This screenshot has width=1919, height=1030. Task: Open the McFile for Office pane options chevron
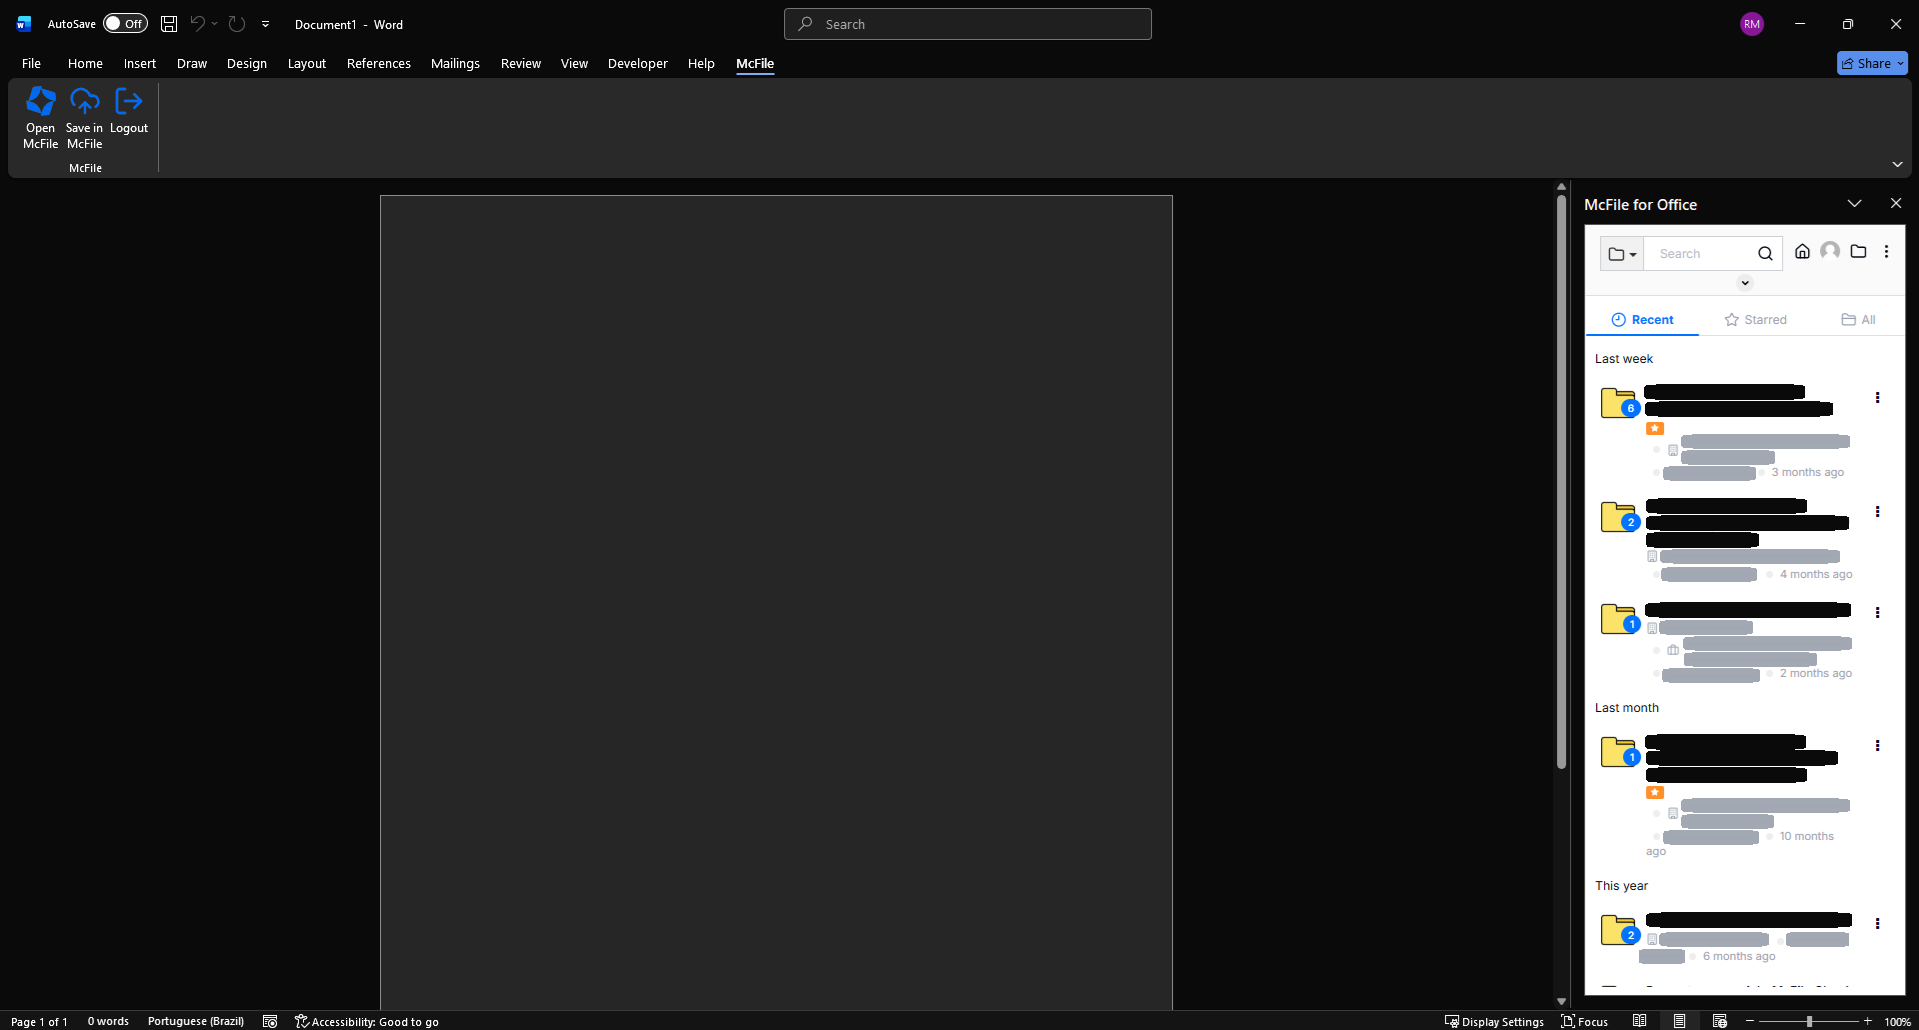1854,204
